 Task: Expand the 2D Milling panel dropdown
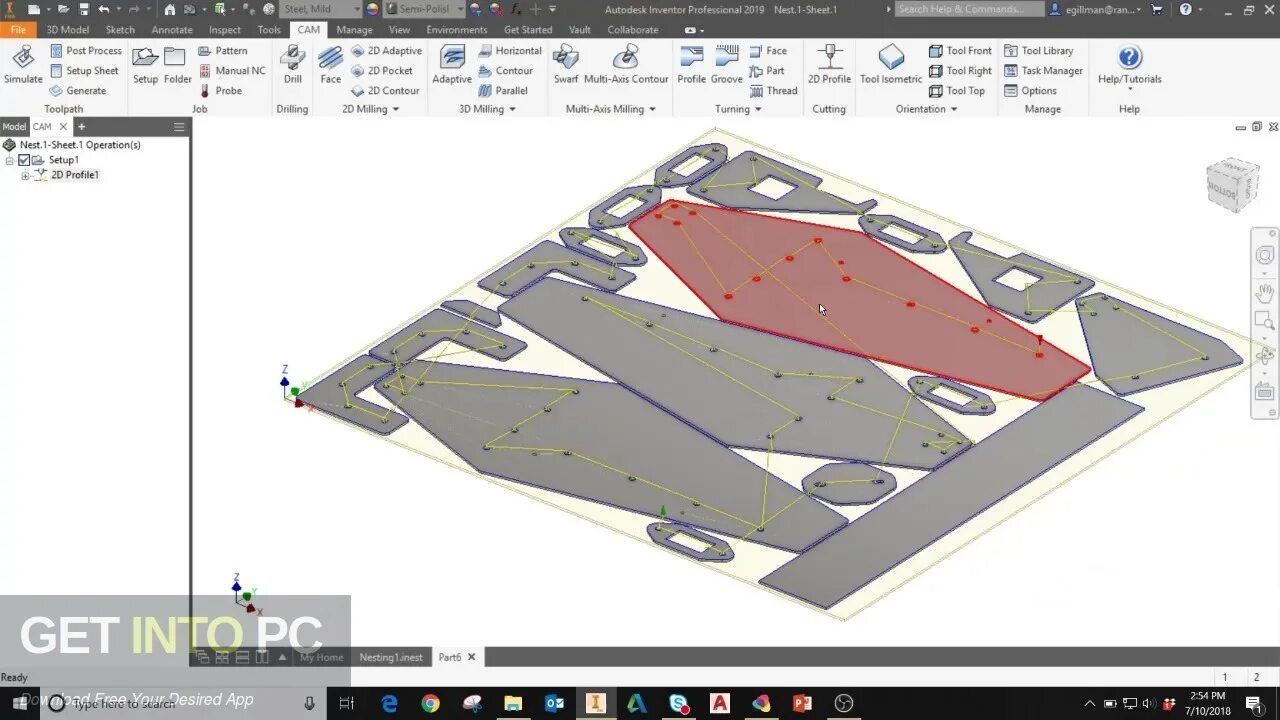coord(395,109)
